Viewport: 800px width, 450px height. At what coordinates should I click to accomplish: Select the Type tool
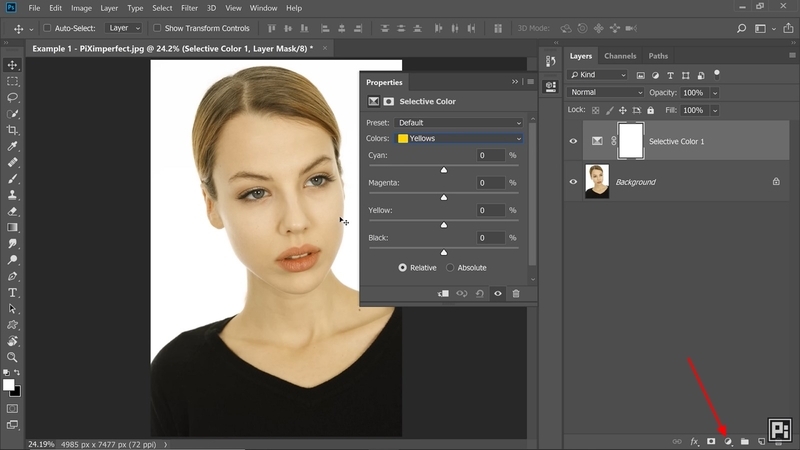coord(13,292)
